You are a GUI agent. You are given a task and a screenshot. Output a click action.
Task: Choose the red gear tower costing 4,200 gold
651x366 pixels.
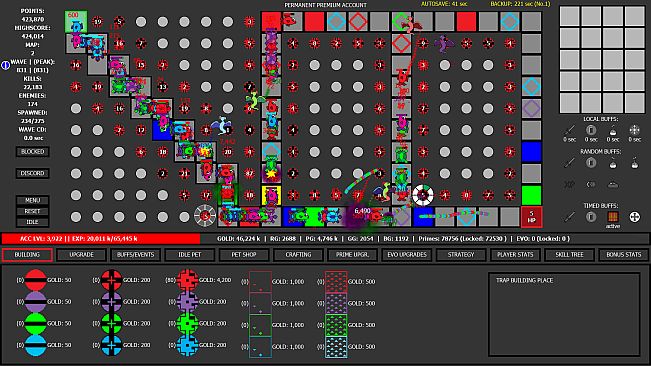[x=187, y=280]
